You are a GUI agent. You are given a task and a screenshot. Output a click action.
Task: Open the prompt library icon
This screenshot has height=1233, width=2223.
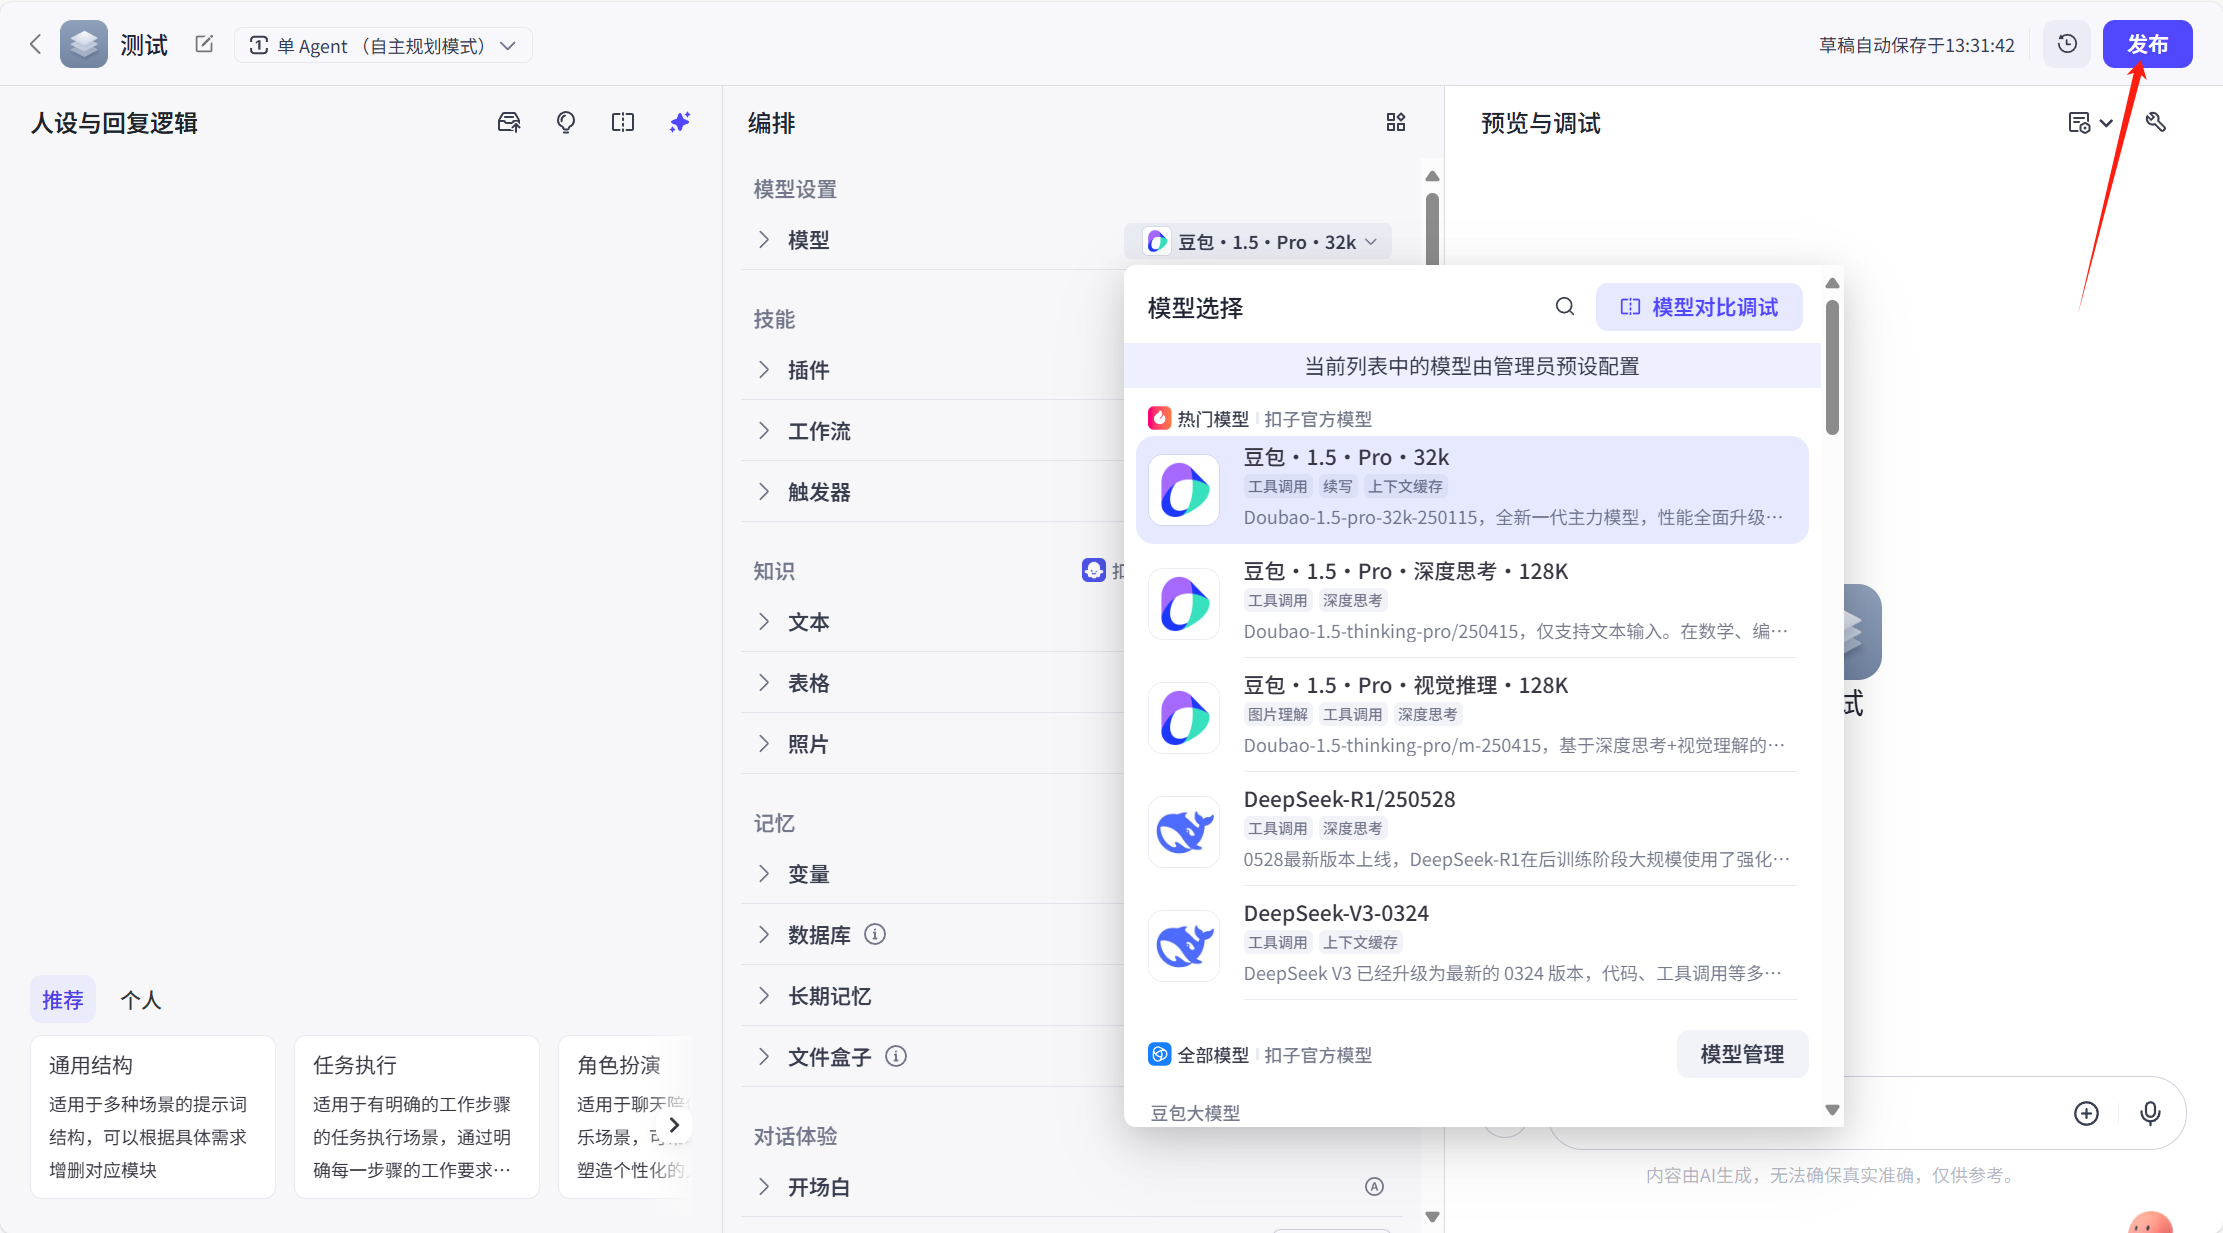509,122
